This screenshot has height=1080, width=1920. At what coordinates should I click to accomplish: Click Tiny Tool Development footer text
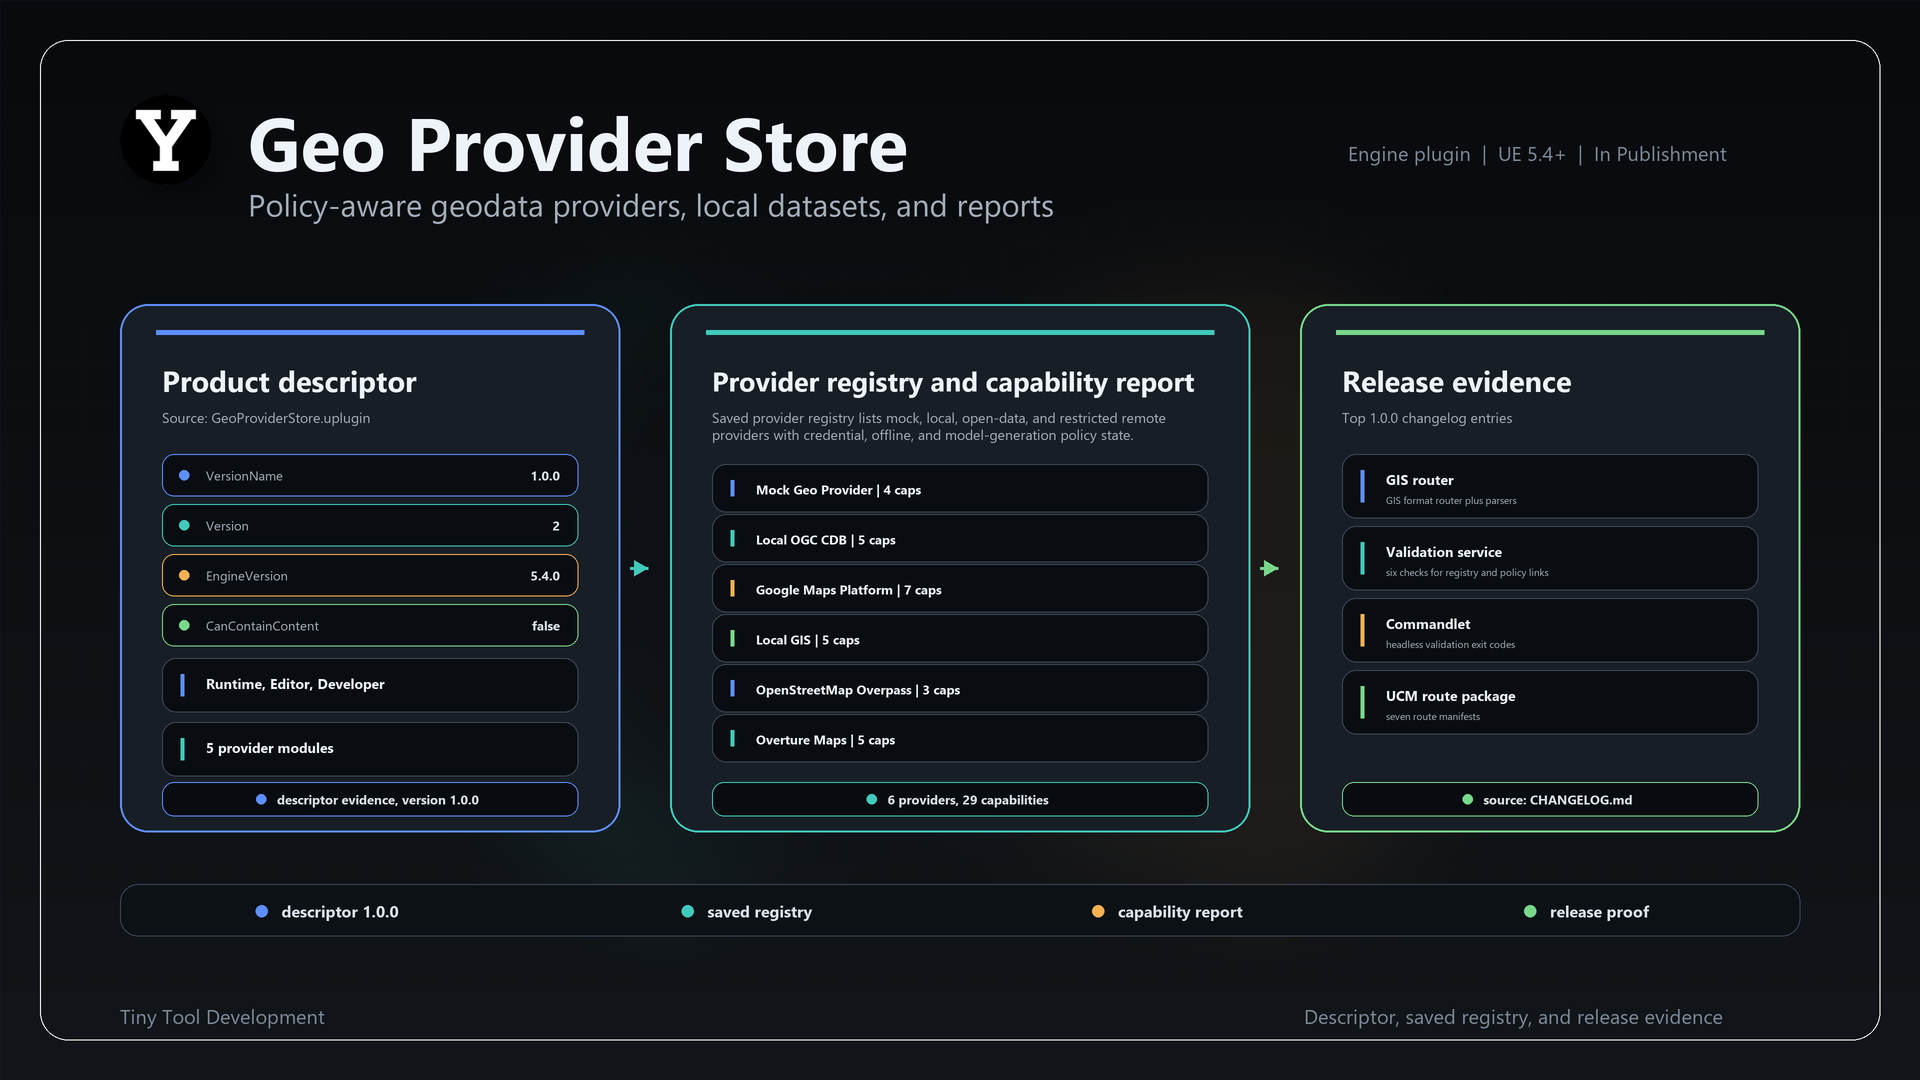pos(222,1017)
